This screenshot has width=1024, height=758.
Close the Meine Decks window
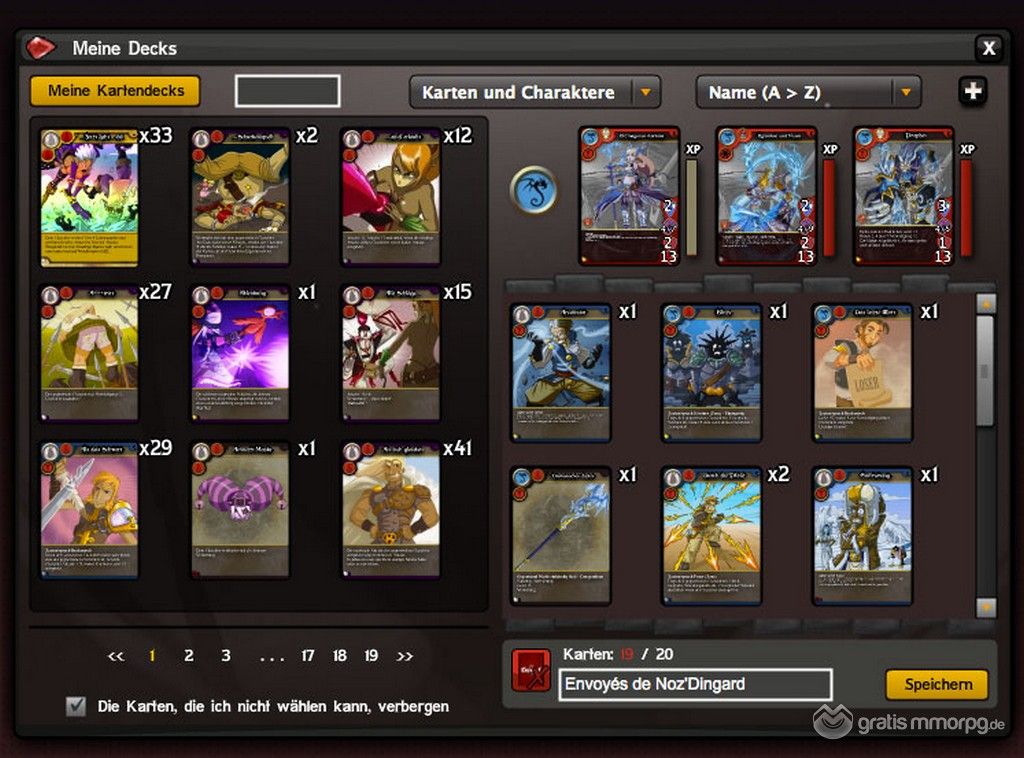point(989,48)
